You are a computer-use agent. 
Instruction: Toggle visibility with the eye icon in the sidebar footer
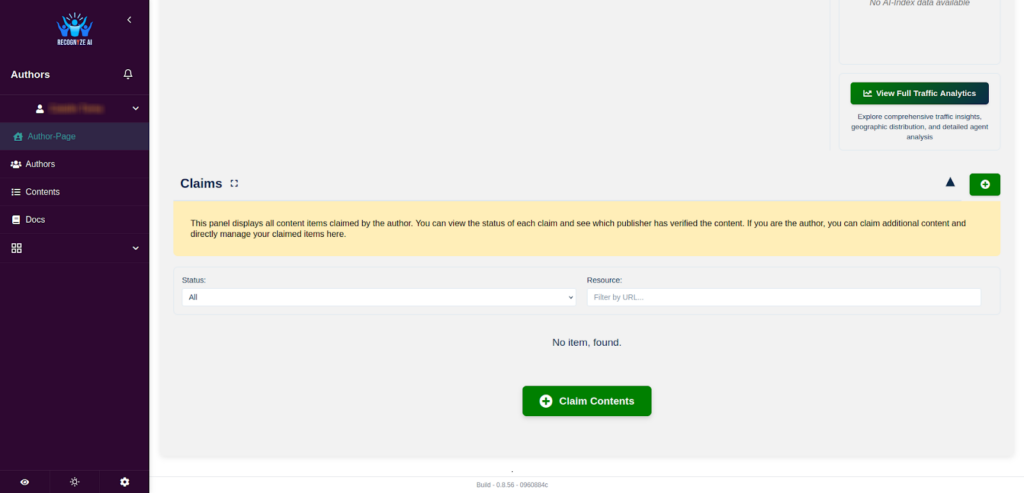click(x=25, y=482)
